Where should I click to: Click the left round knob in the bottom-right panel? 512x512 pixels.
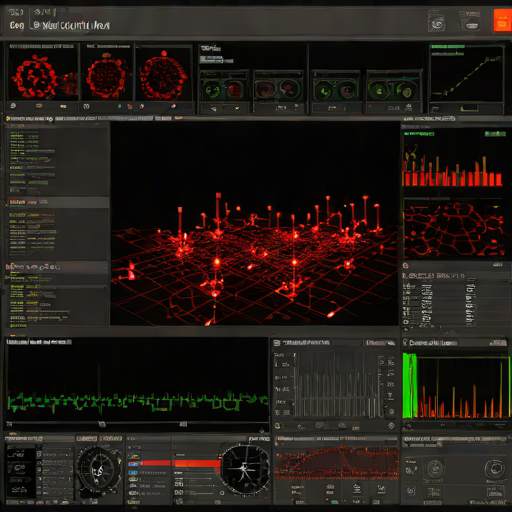[435, 469]
